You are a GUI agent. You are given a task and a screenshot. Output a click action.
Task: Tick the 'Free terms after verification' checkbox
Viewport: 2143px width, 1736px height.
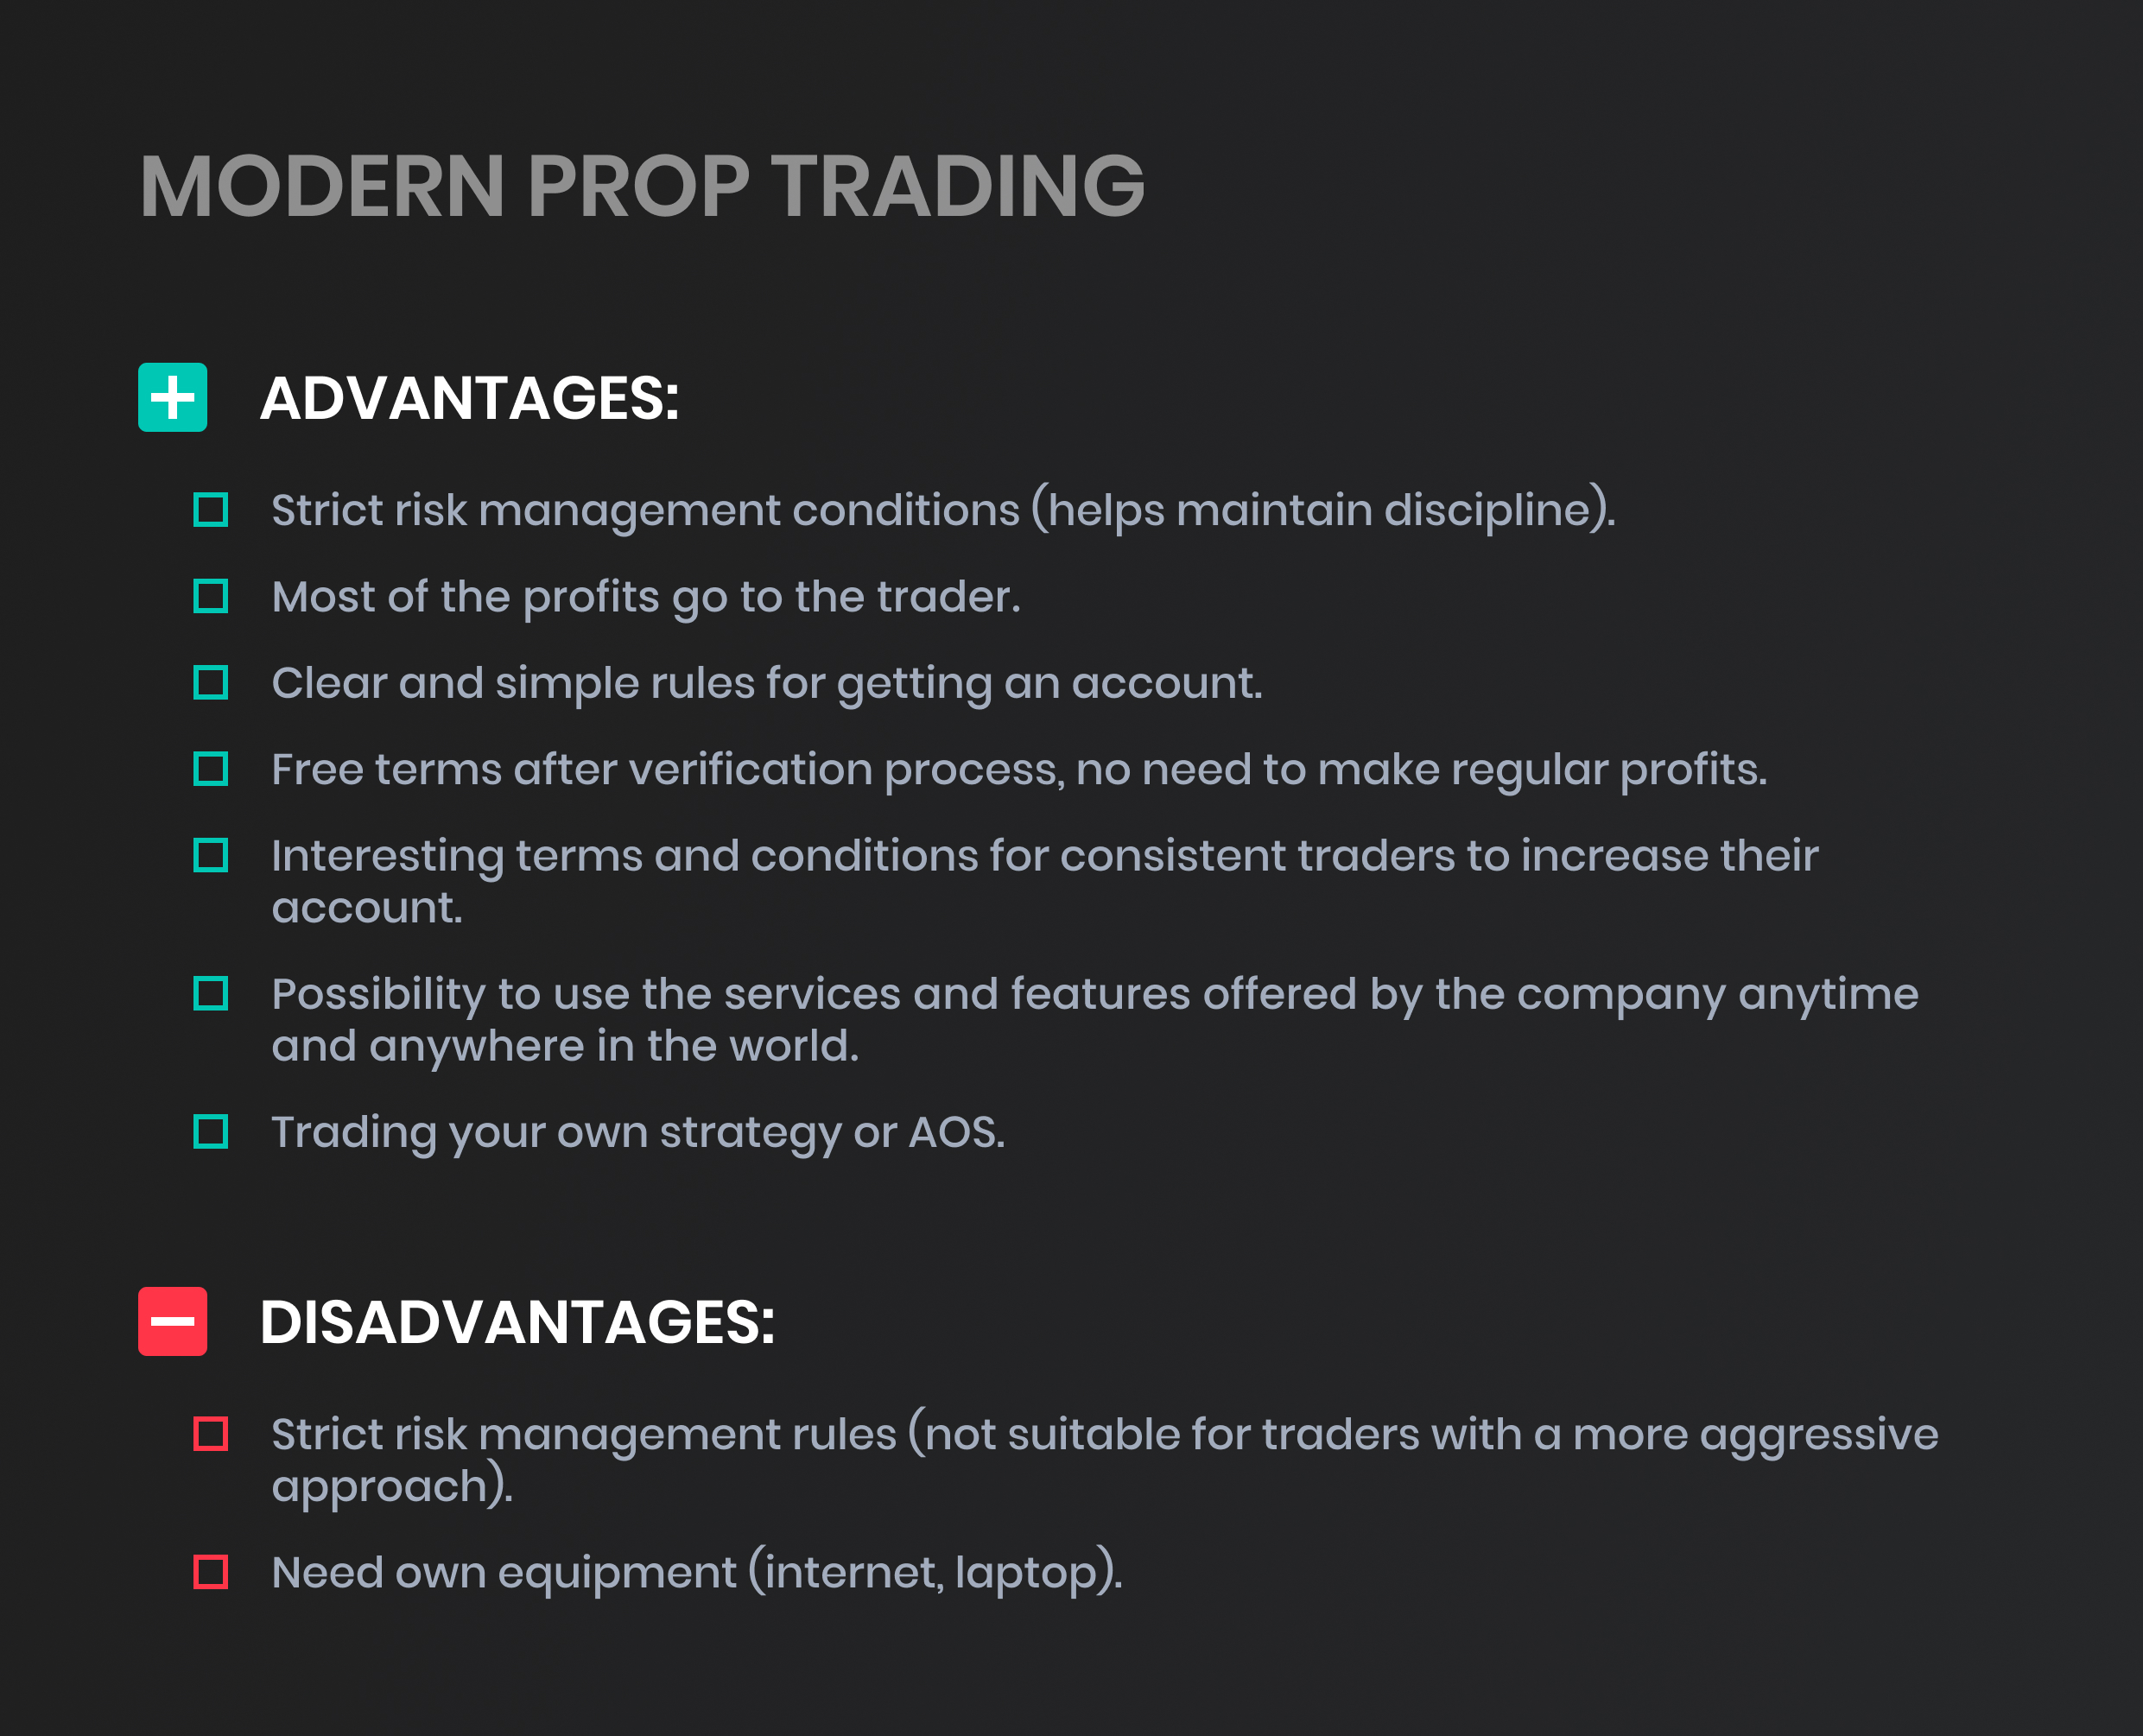tap(210, 769)
